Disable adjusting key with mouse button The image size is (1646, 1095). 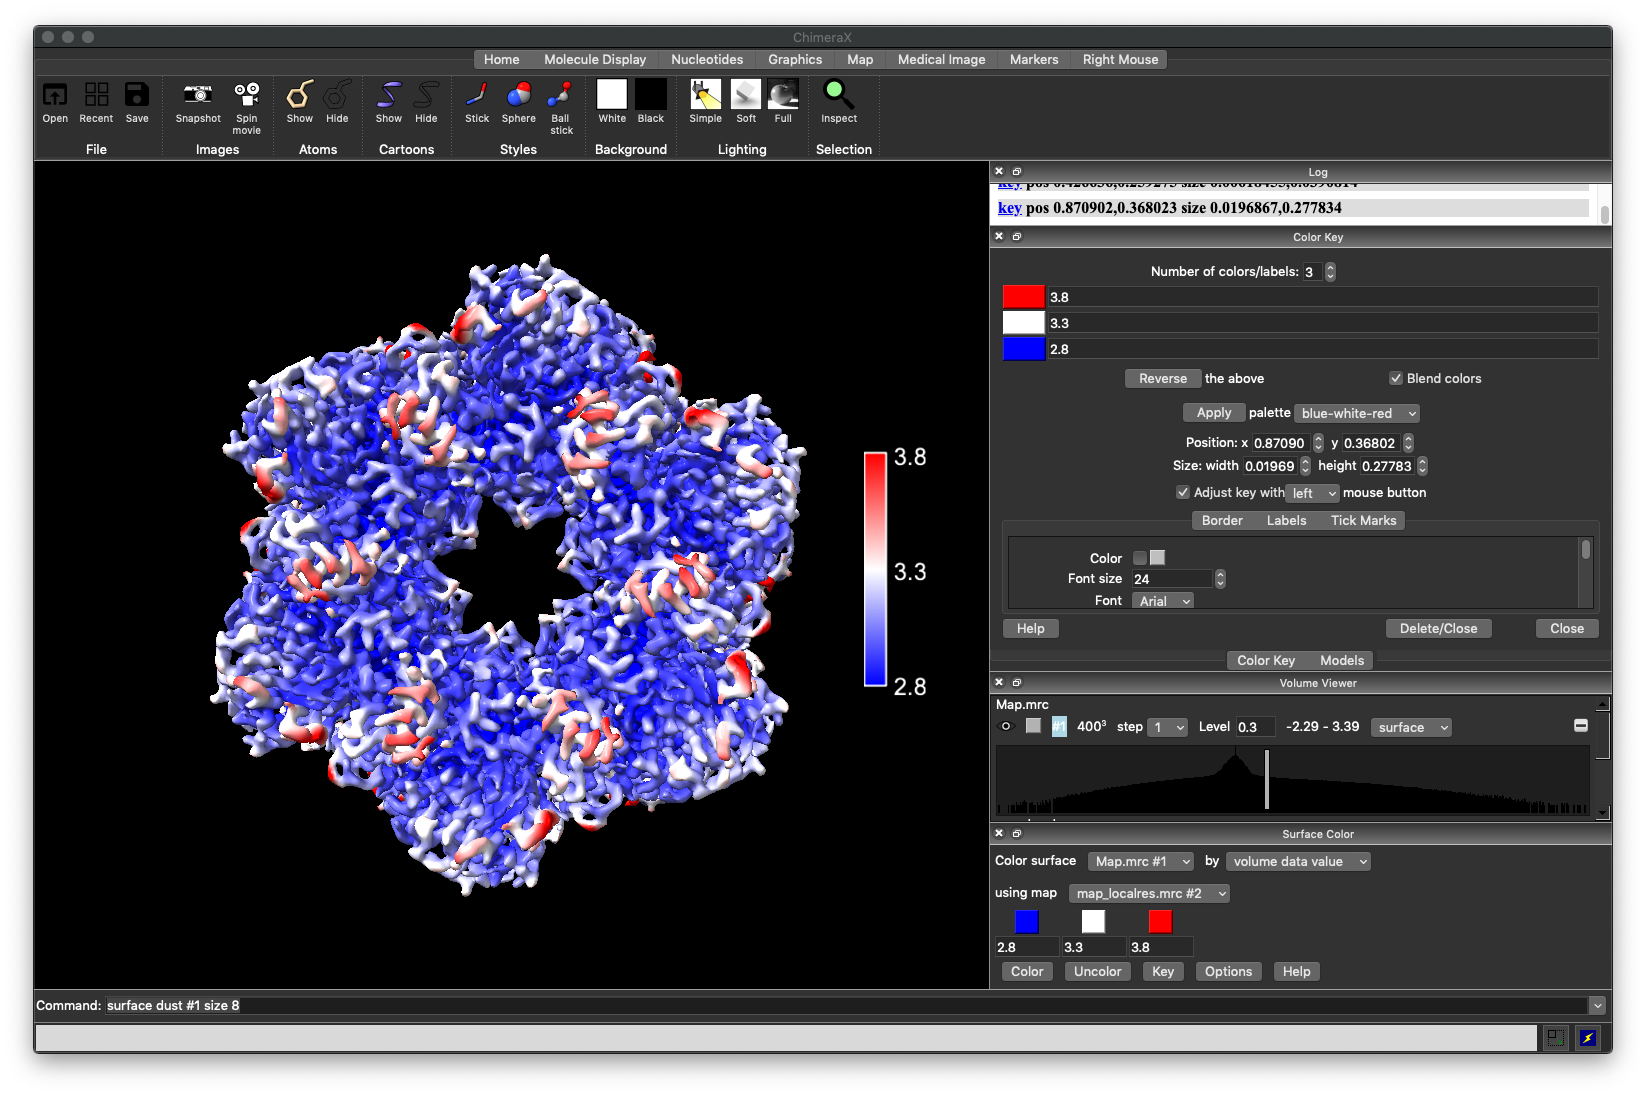click(x=1183, y=492)
